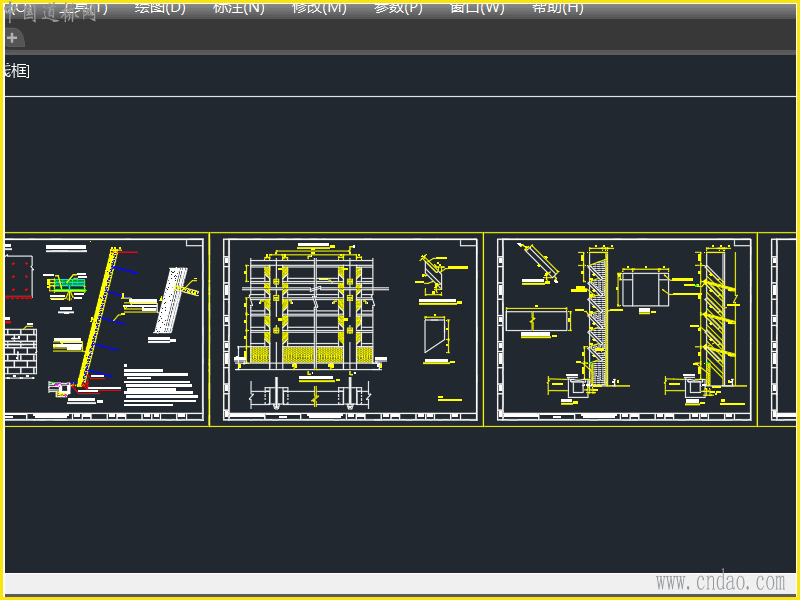Select the sloped wall section with blue anchors sheet
The height and width of the screenshot is (600, 800).
(107, 330)
